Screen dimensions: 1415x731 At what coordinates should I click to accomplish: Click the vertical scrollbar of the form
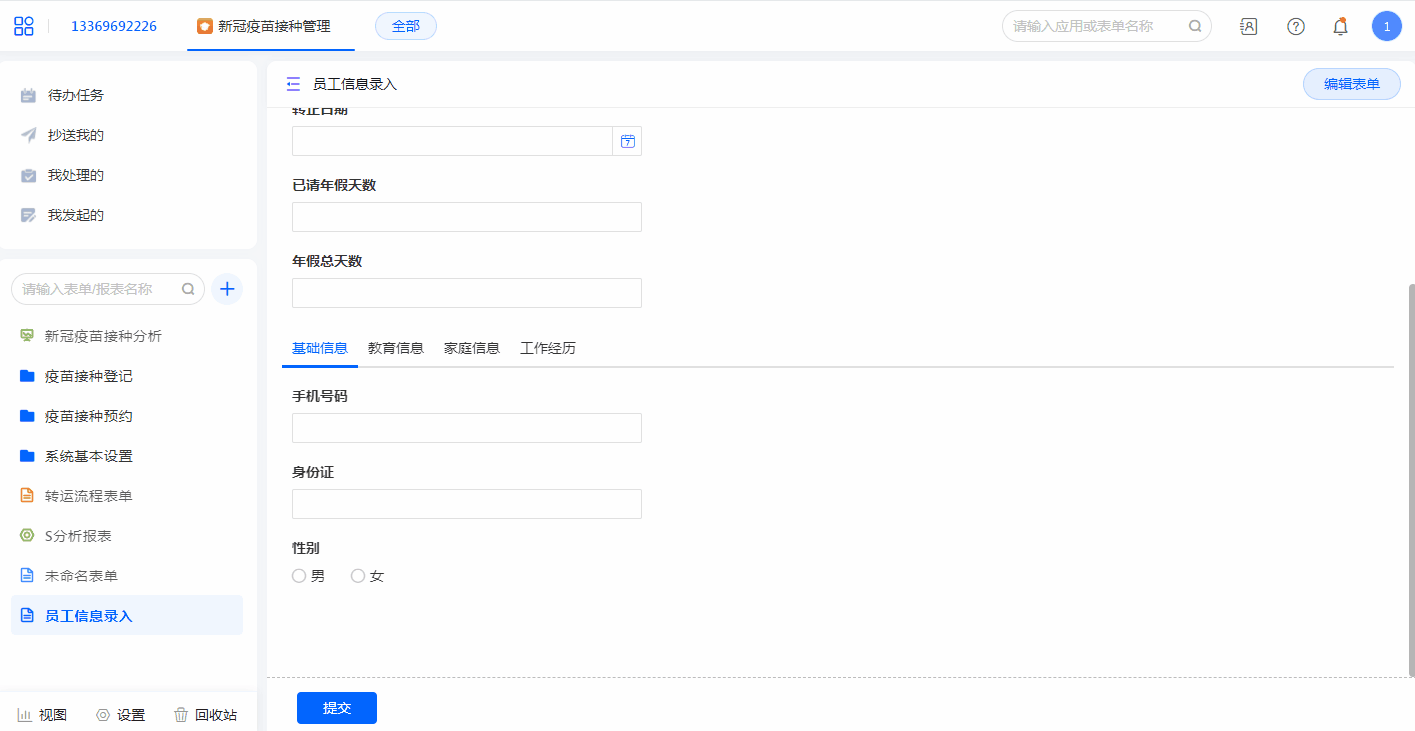pos(1411,480)
